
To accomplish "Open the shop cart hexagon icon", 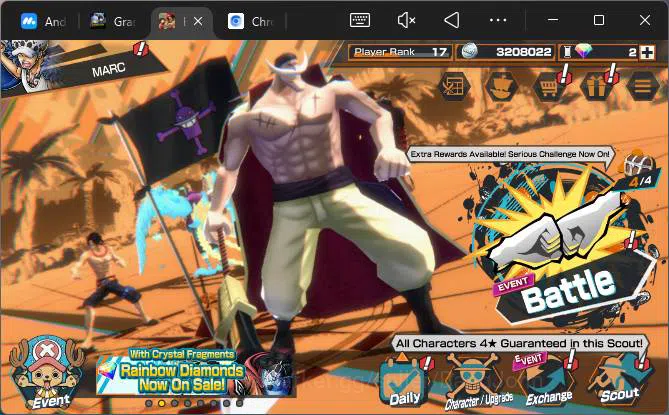I will click(549, 87).
